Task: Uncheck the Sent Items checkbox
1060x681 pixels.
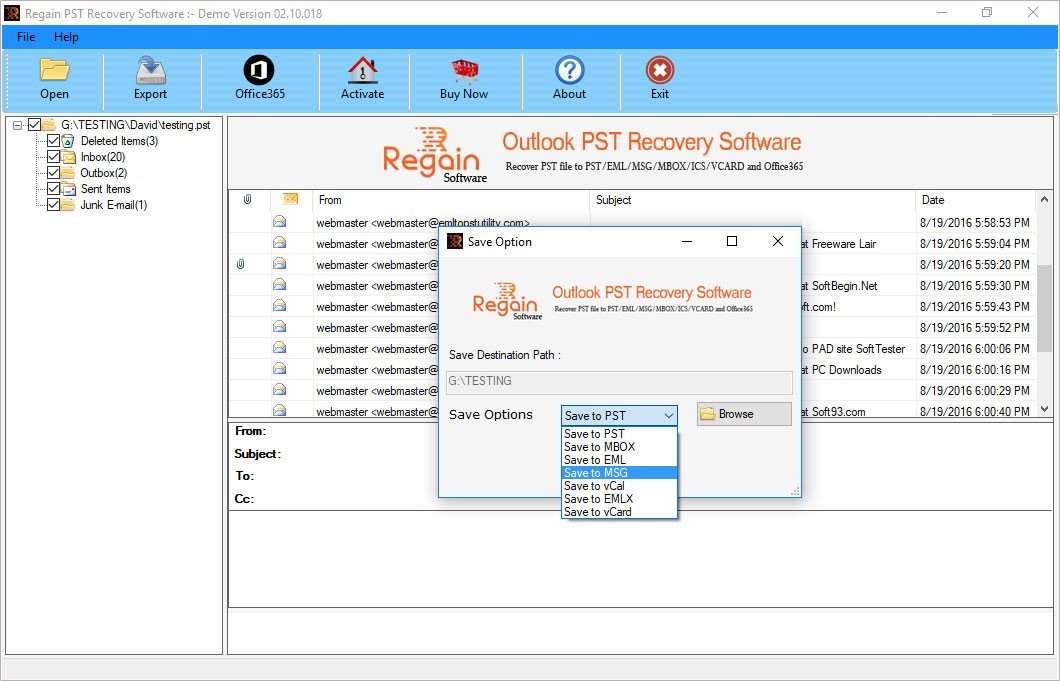Action: (53, 189)
